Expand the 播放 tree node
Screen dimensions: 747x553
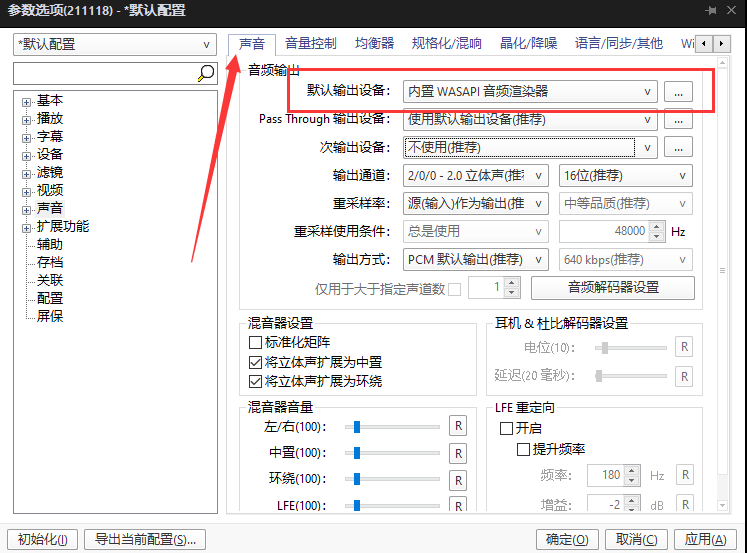coord(27,120)
